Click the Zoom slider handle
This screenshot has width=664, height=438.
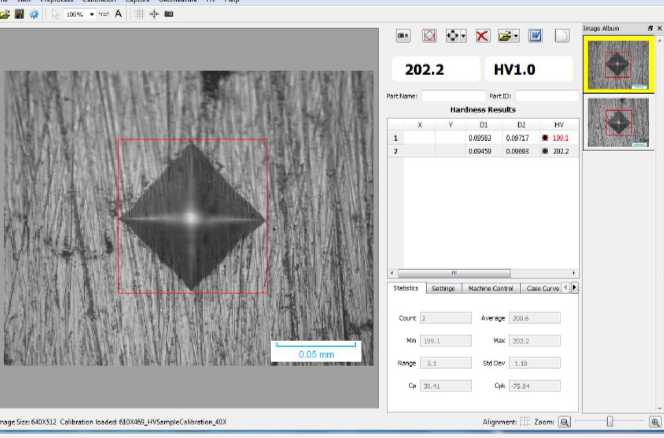pyautogui.click(x=610, y=421)
